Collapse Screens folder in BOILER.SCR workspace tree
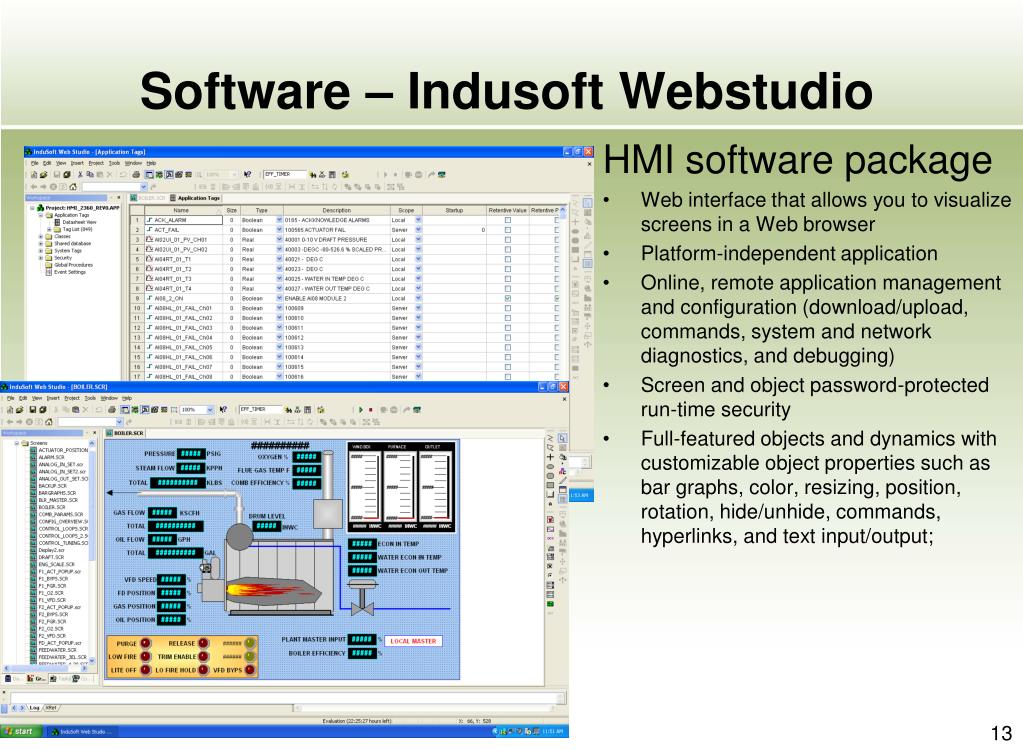The height and width of the screenshot is (750, 1023). [17, 443]
